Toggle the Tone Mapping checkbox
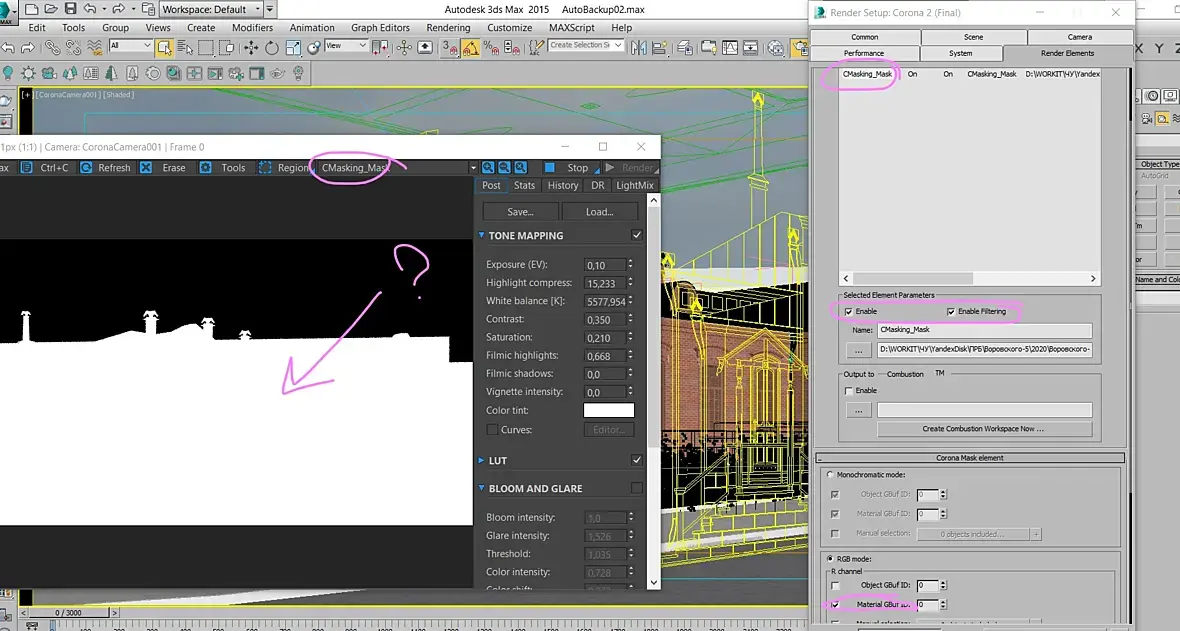Screen dimensions: 1180x631 click(637, 235)
